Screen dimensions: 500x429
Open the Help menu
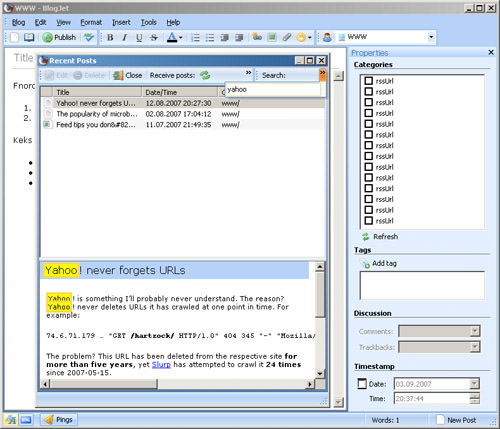click(173, 22)
